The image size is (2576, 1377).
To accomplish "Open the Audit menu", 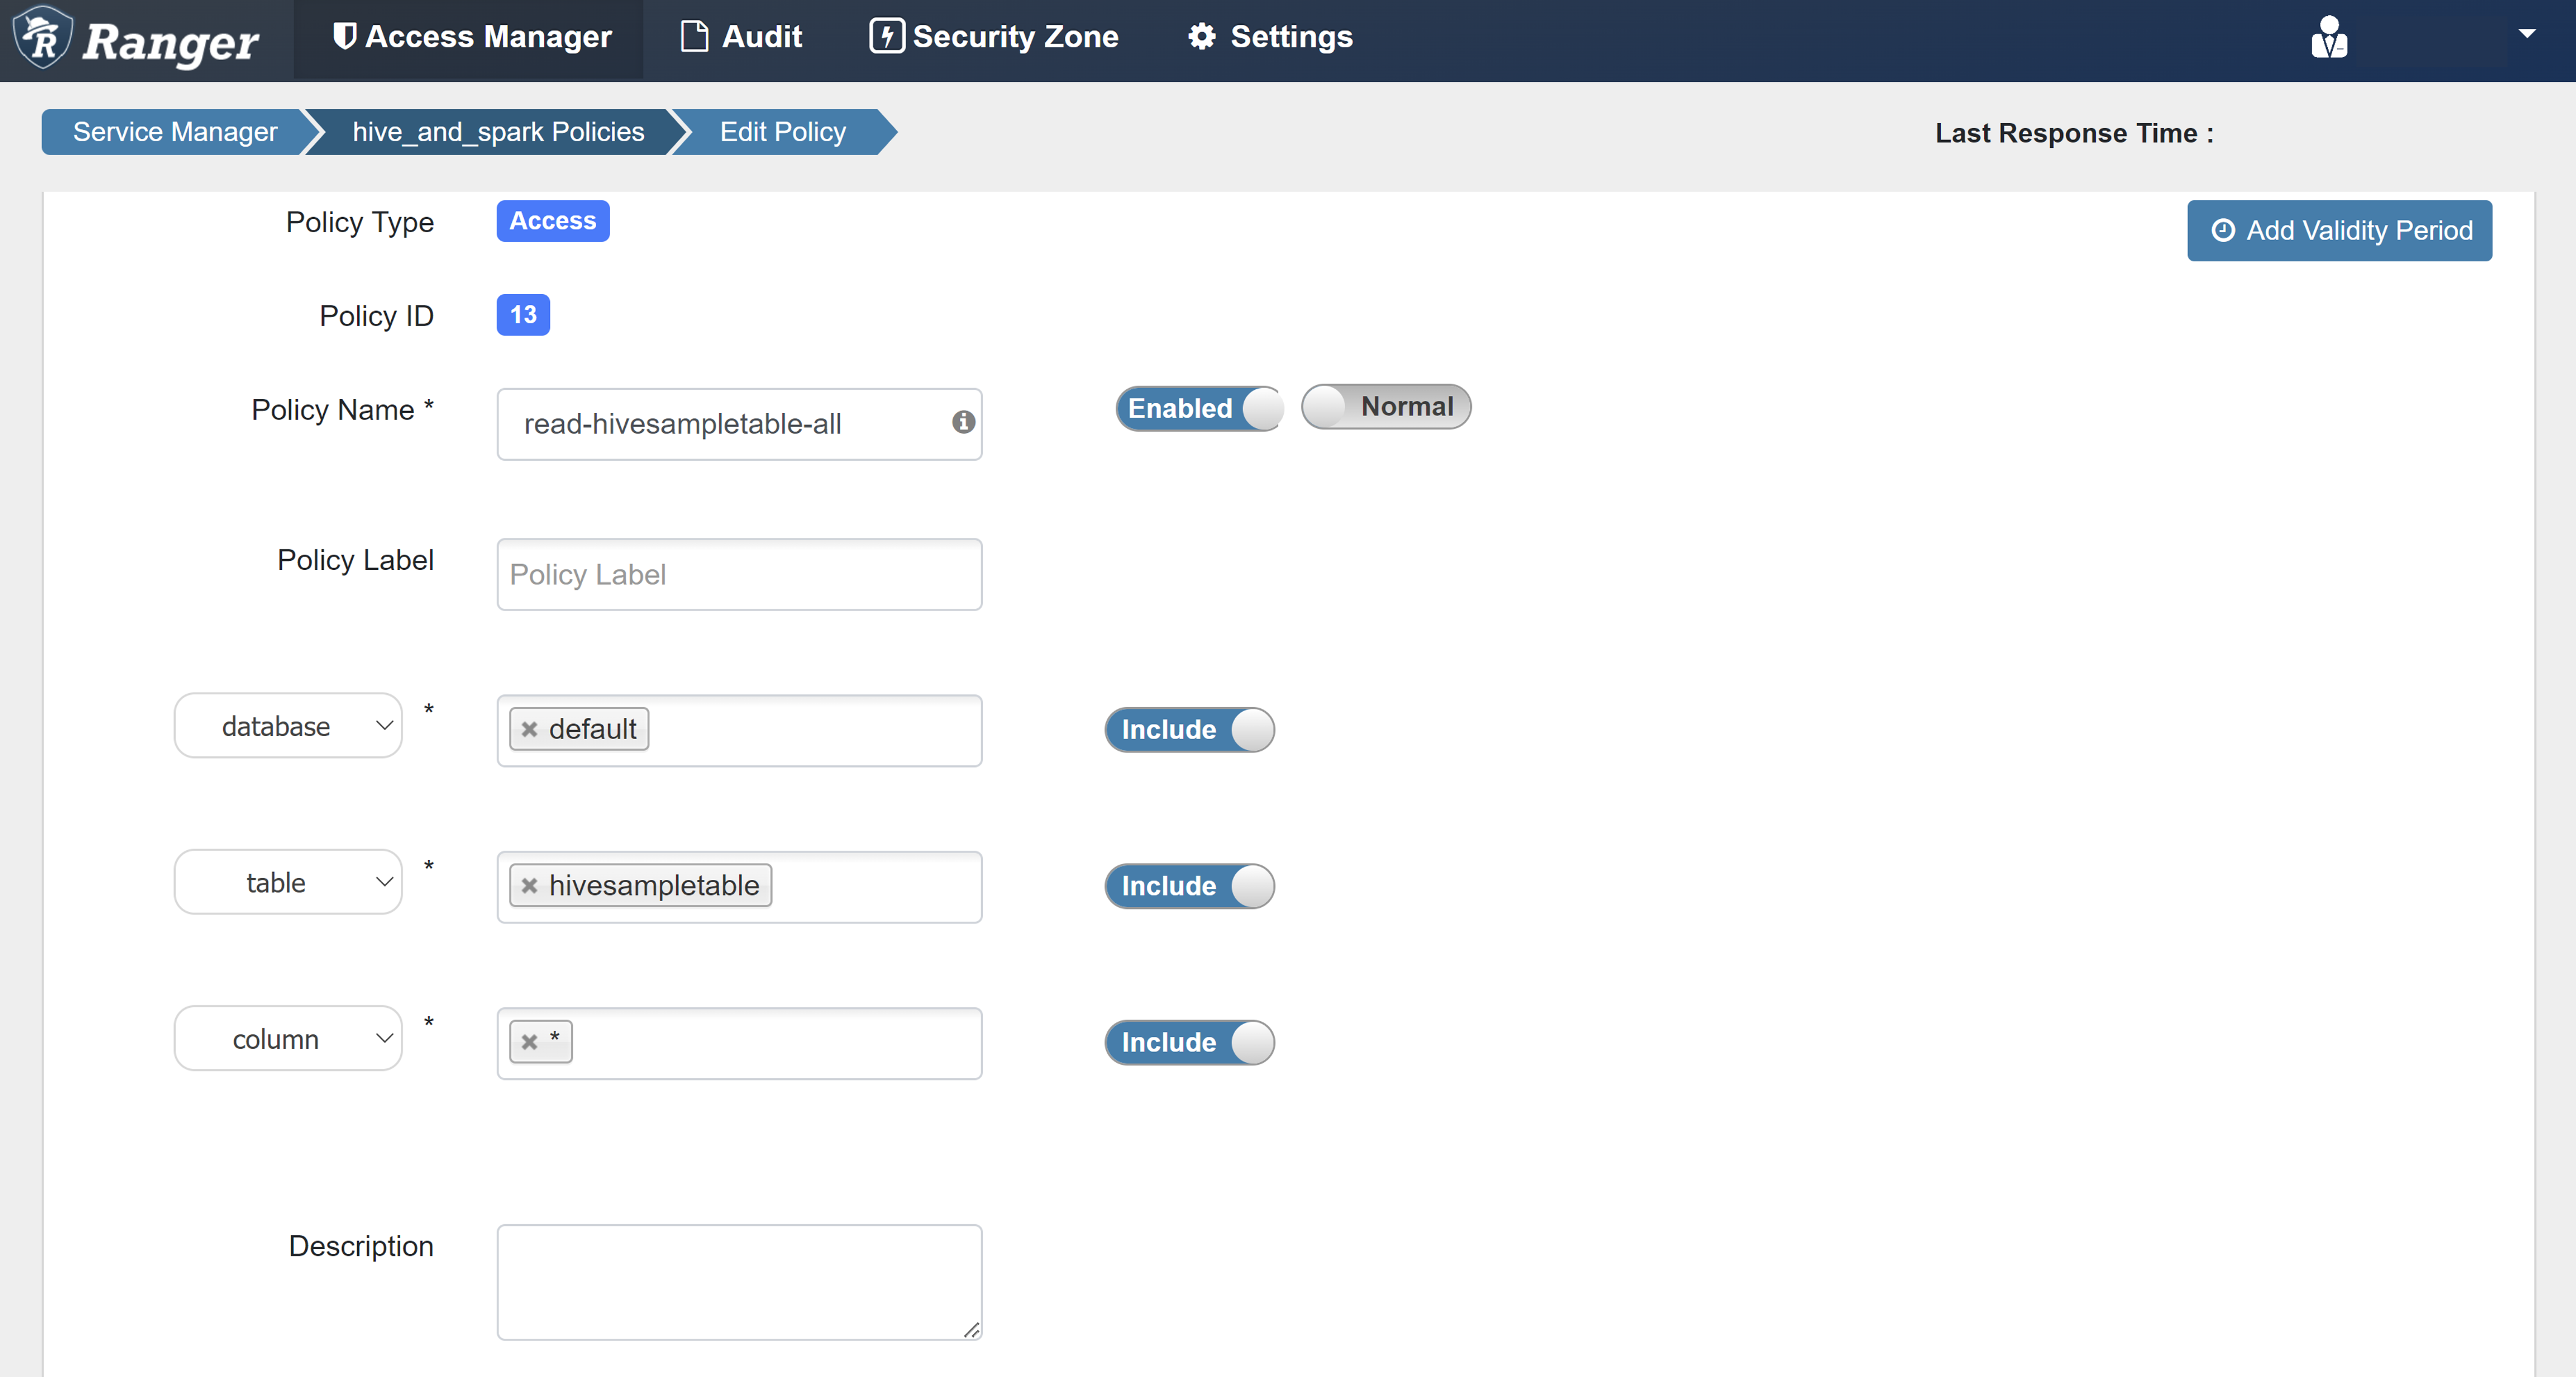I will click(x=741, y=37).
